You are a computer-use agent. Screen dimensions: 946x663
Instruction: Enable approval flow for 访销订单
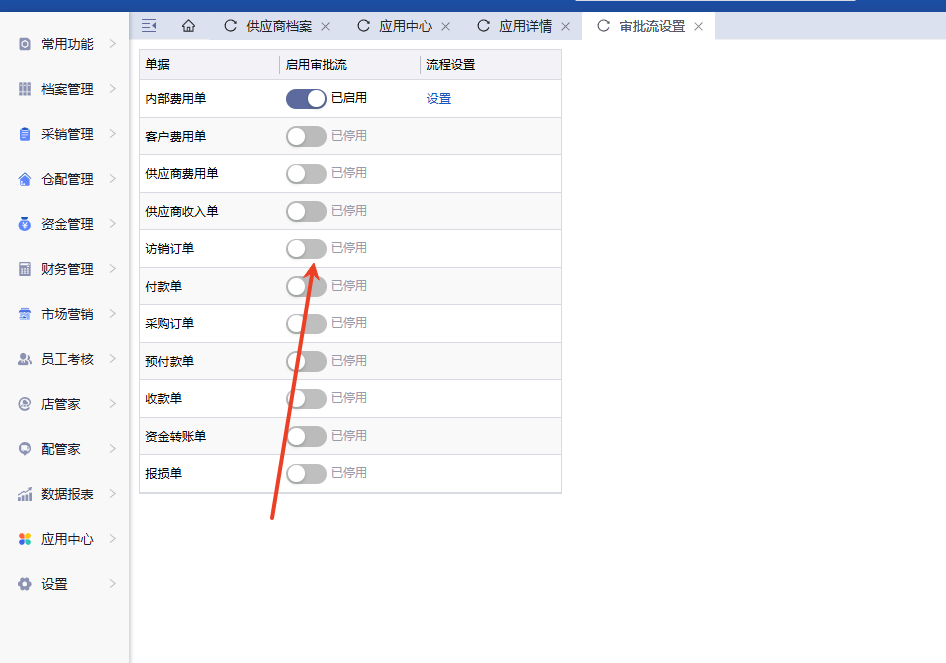click(306, 248)
